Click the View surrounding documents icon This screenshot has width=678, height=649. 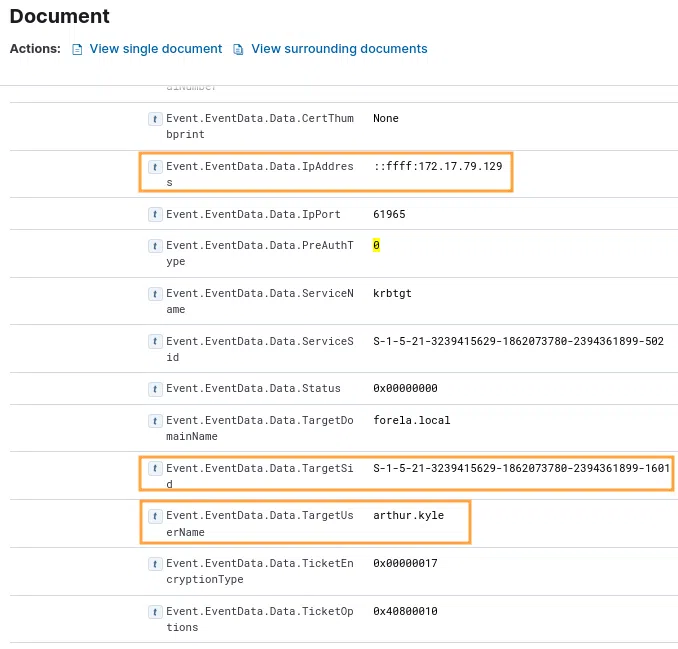coord(238,49)
